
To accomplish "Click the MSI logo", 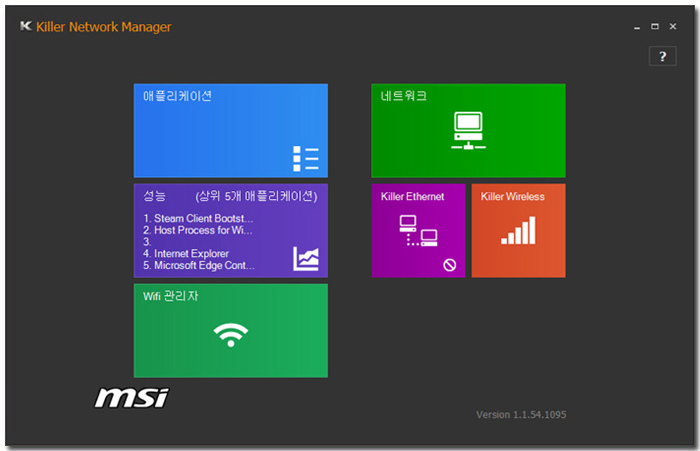I will click(x=132, y=397).
